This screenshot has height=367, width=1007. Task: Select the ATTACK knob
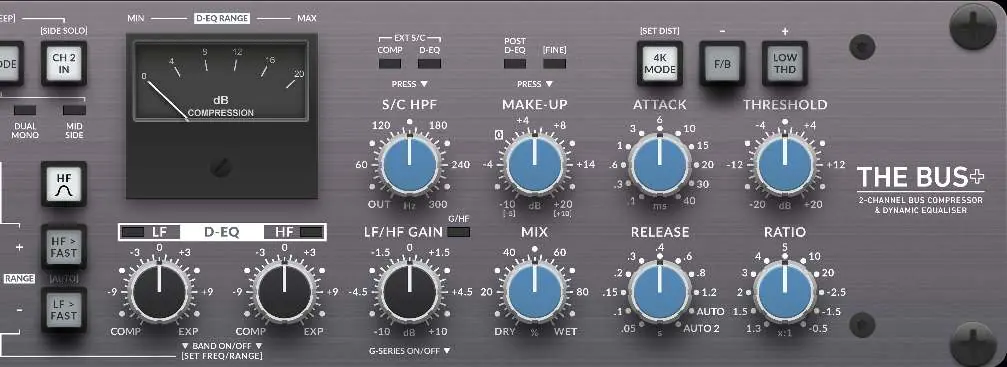tap(660, 165)
